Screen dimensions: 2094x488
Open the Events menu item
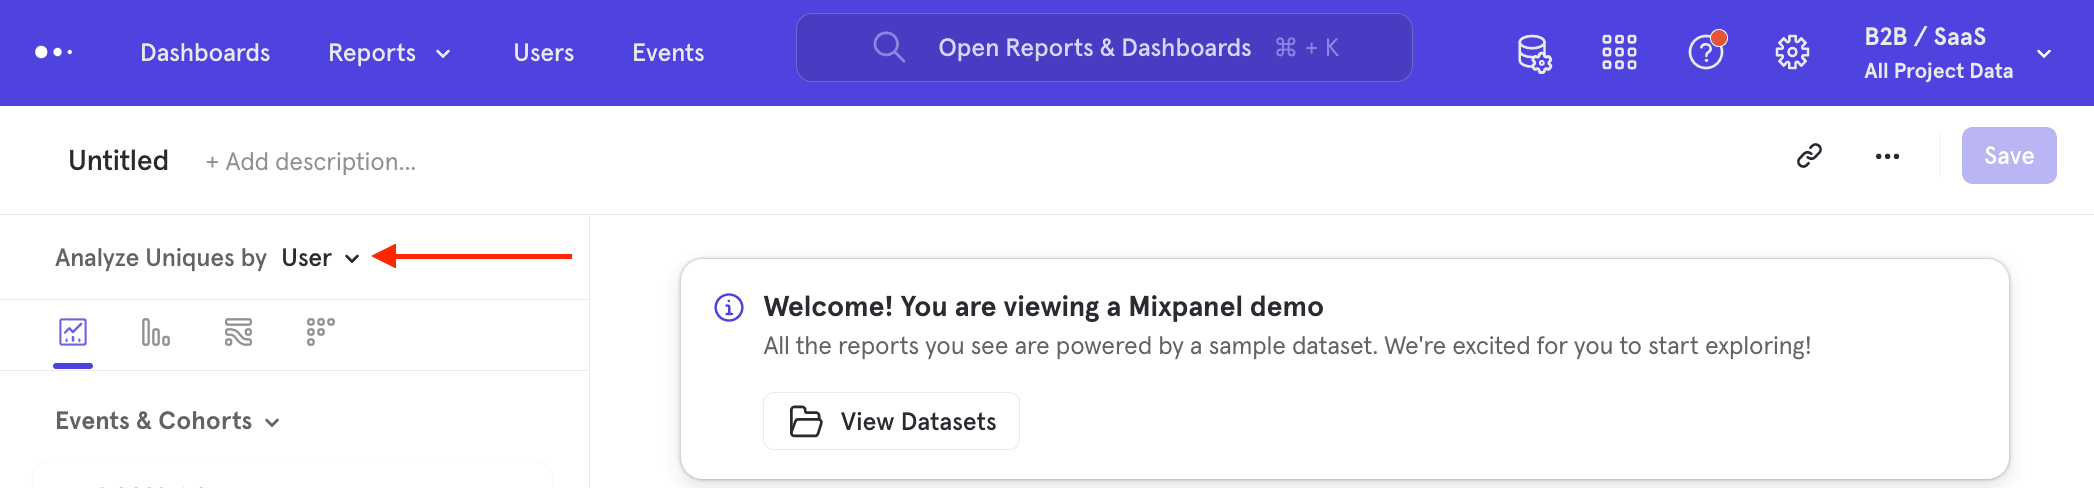(668, 53)
